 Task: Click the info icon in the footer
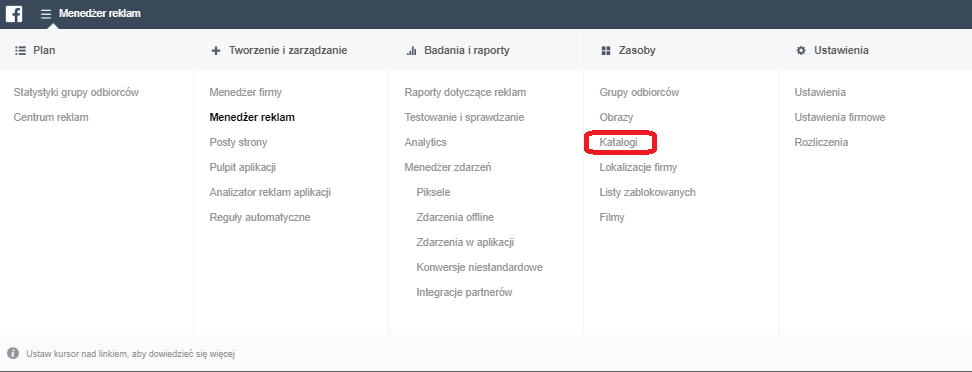click(13, 353)
